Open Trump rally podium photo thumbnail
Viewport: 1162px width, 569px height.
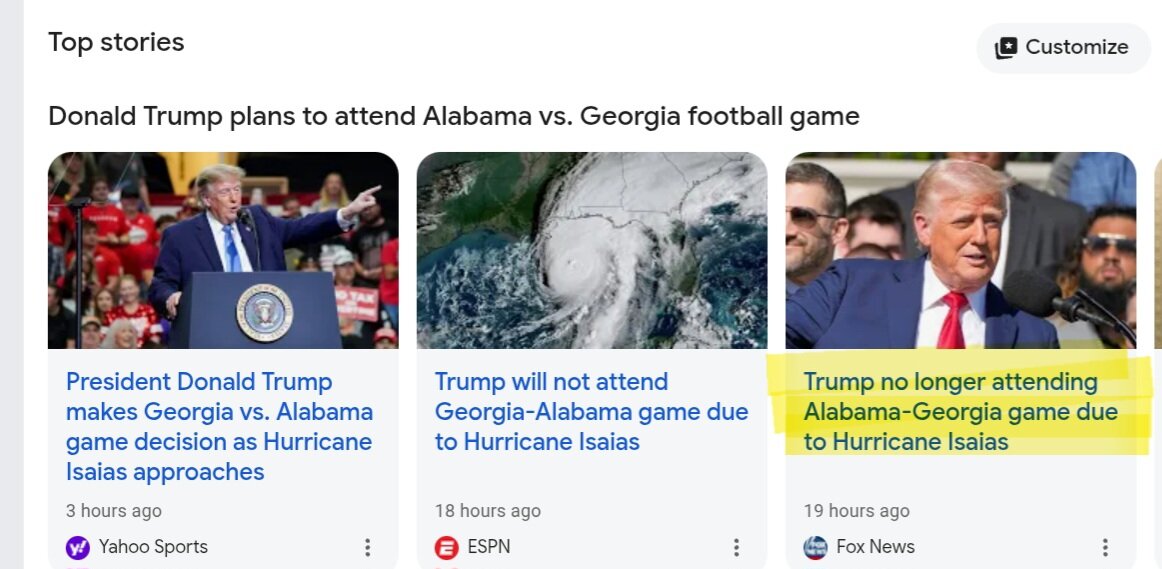coord(223,250)
